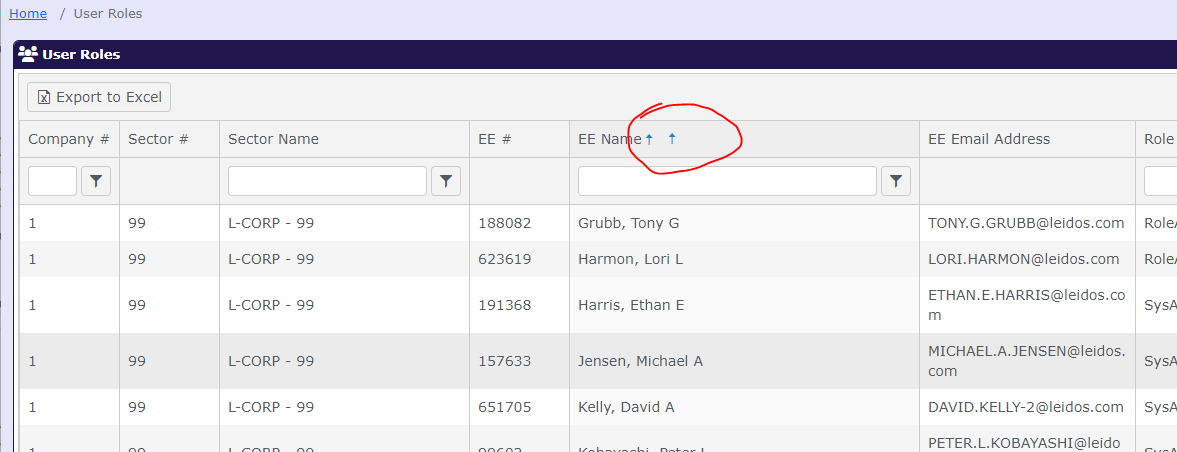Viewport: 1177px width, 452px height.
Task: Sort by the Sector # column header
Action: click(158, 139)
